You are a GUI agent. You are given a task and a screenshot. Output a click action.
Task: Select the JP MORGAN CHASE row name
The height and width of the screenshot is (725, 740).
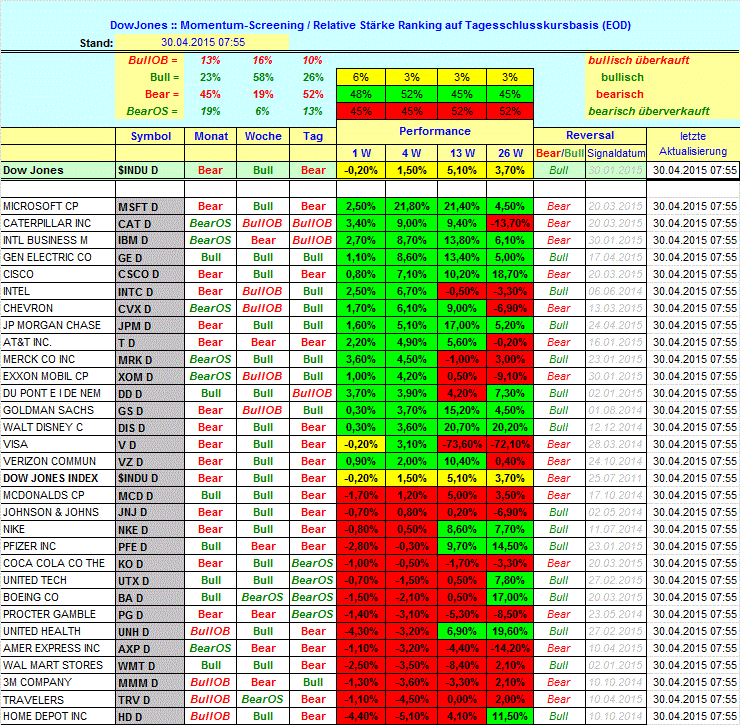[x=51, y=325]
